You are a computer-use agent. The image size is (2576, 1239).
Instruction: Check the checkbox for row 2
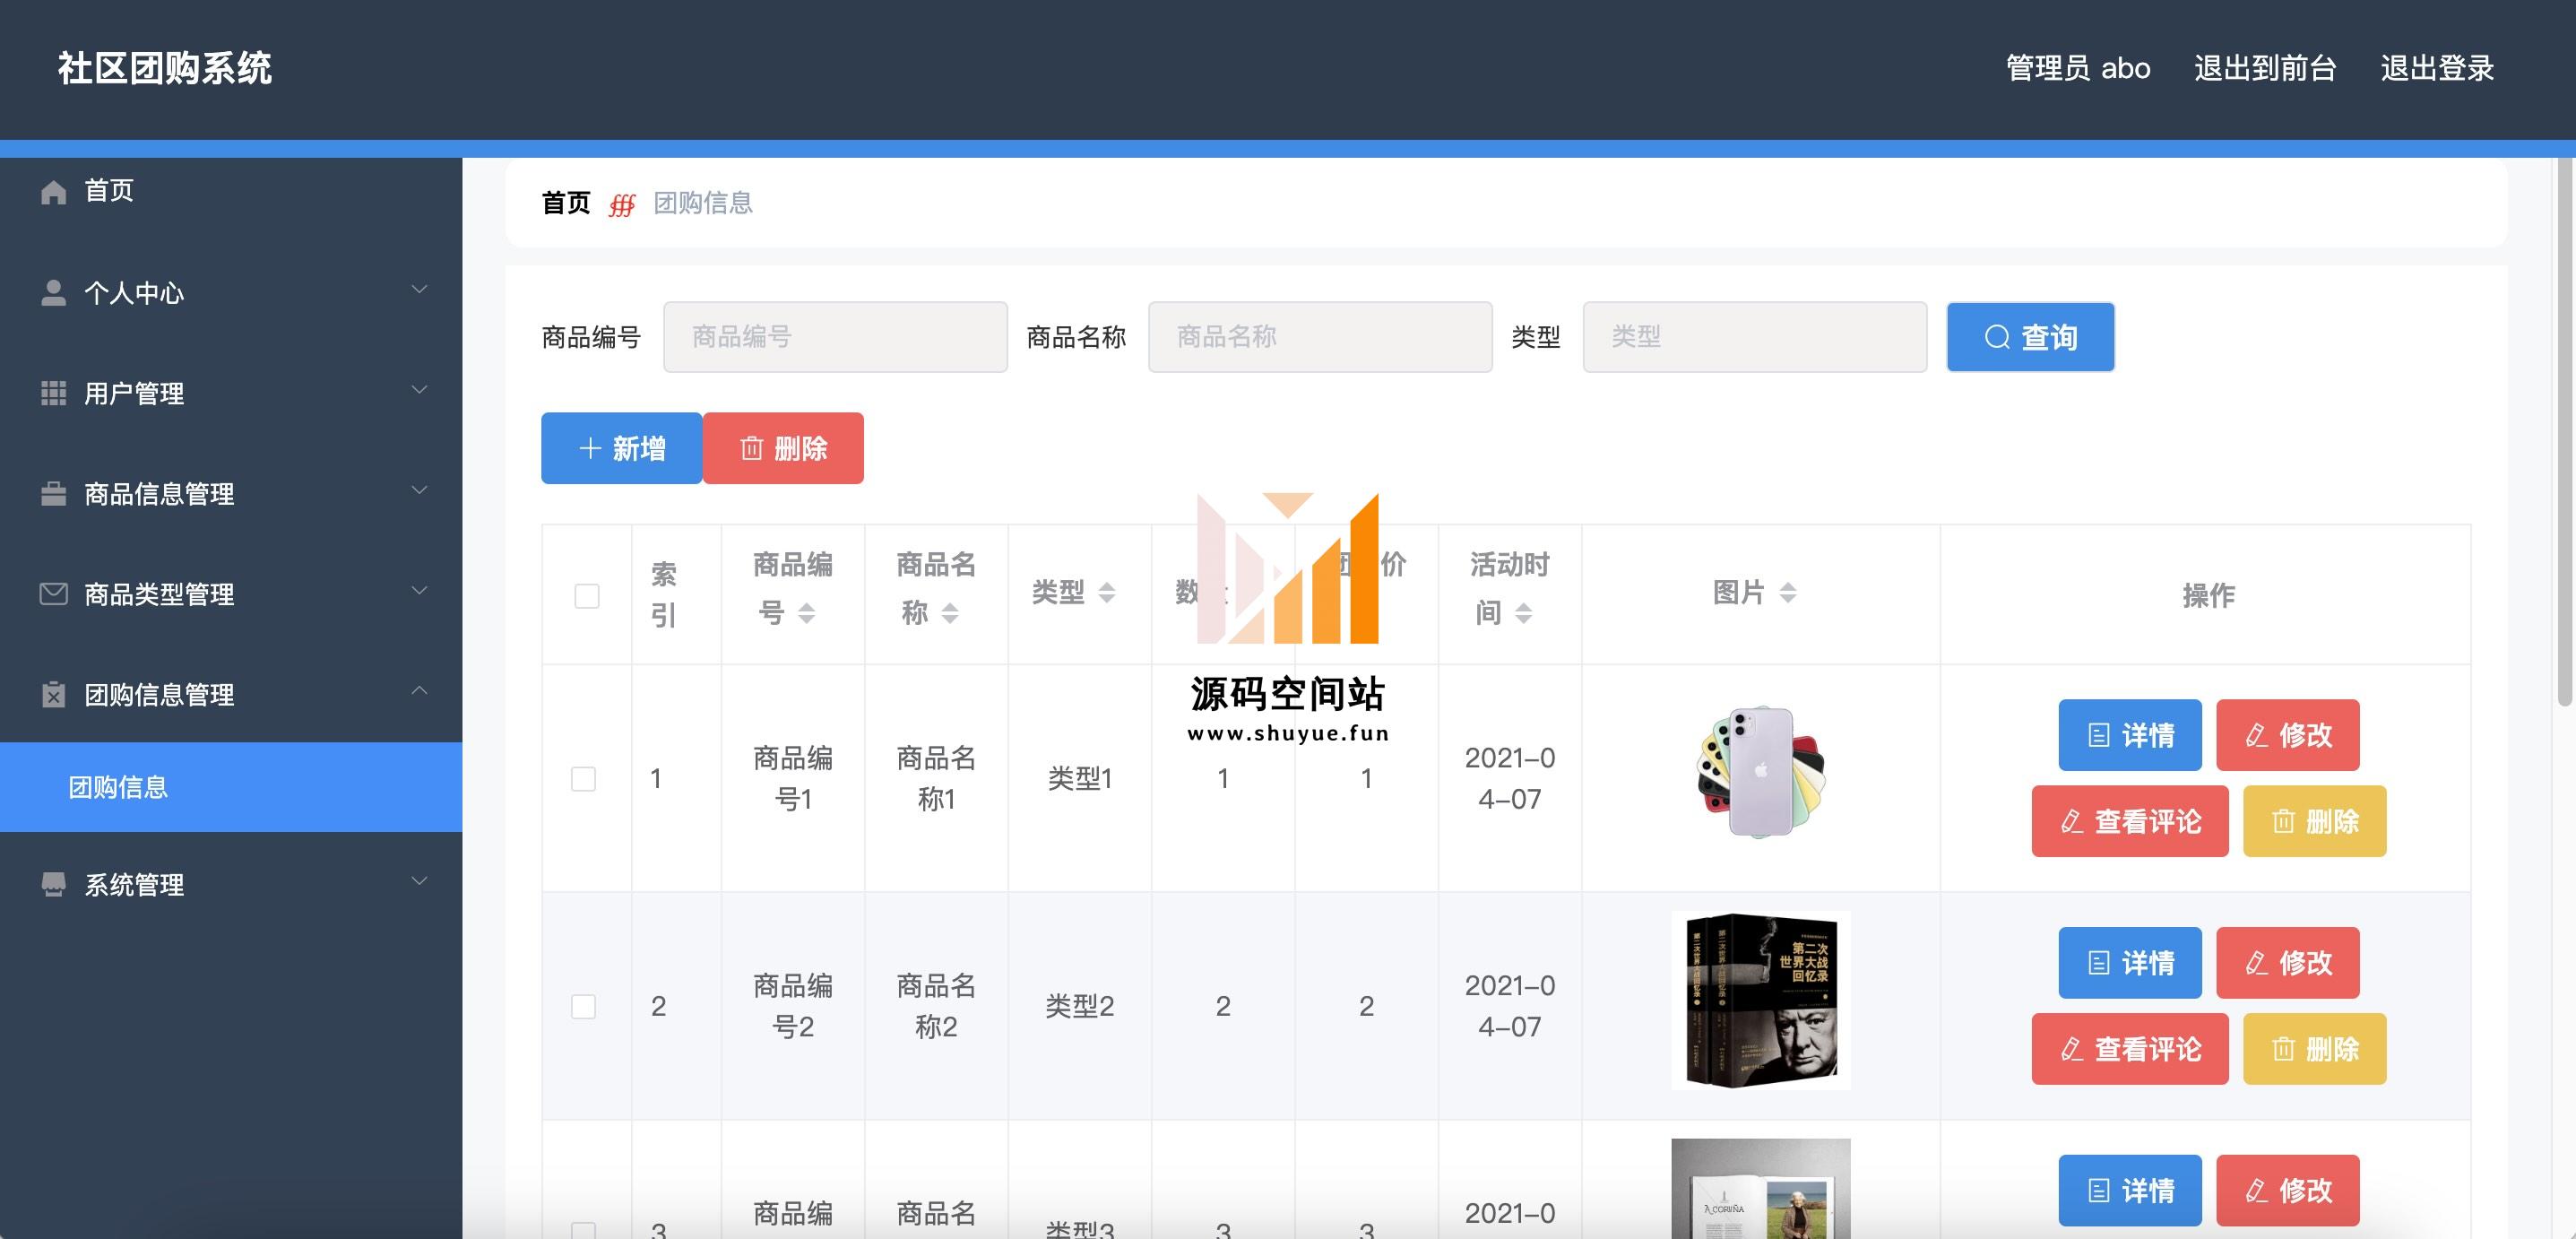click(583, 1006)
